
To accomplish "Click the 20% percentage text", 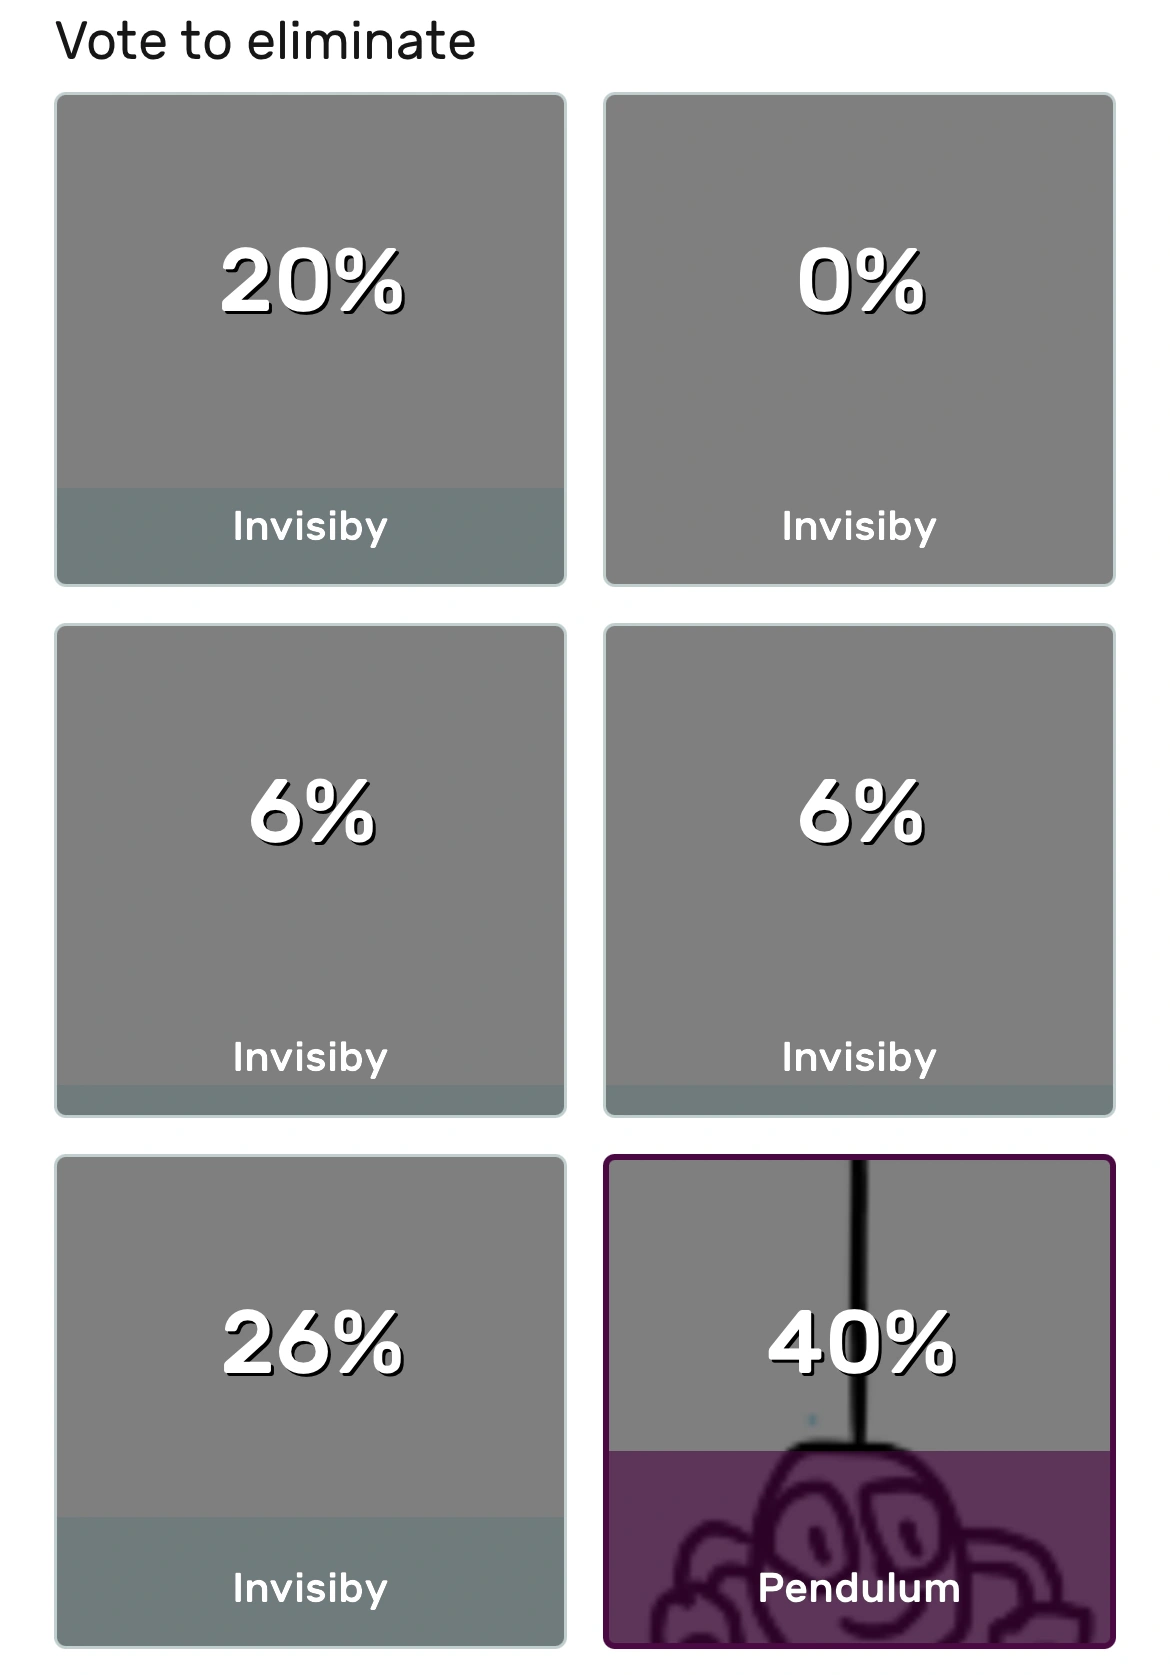I will (x=312, y=281).
